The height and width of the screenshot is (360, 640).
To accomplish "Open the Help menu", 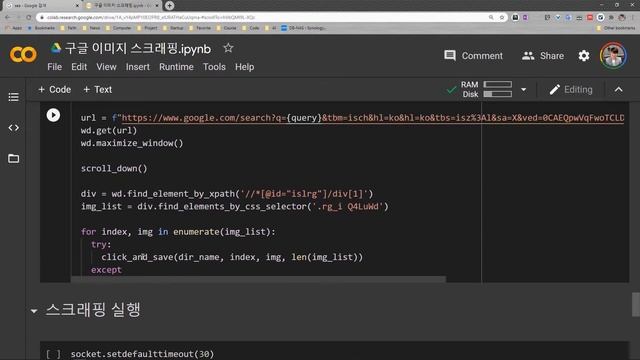I will [x=244, y=67].
